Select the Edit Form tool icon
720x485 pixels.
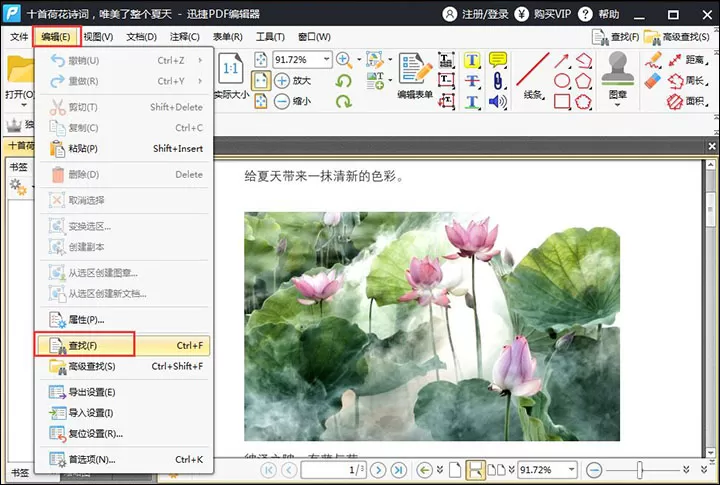pos(415,68)
